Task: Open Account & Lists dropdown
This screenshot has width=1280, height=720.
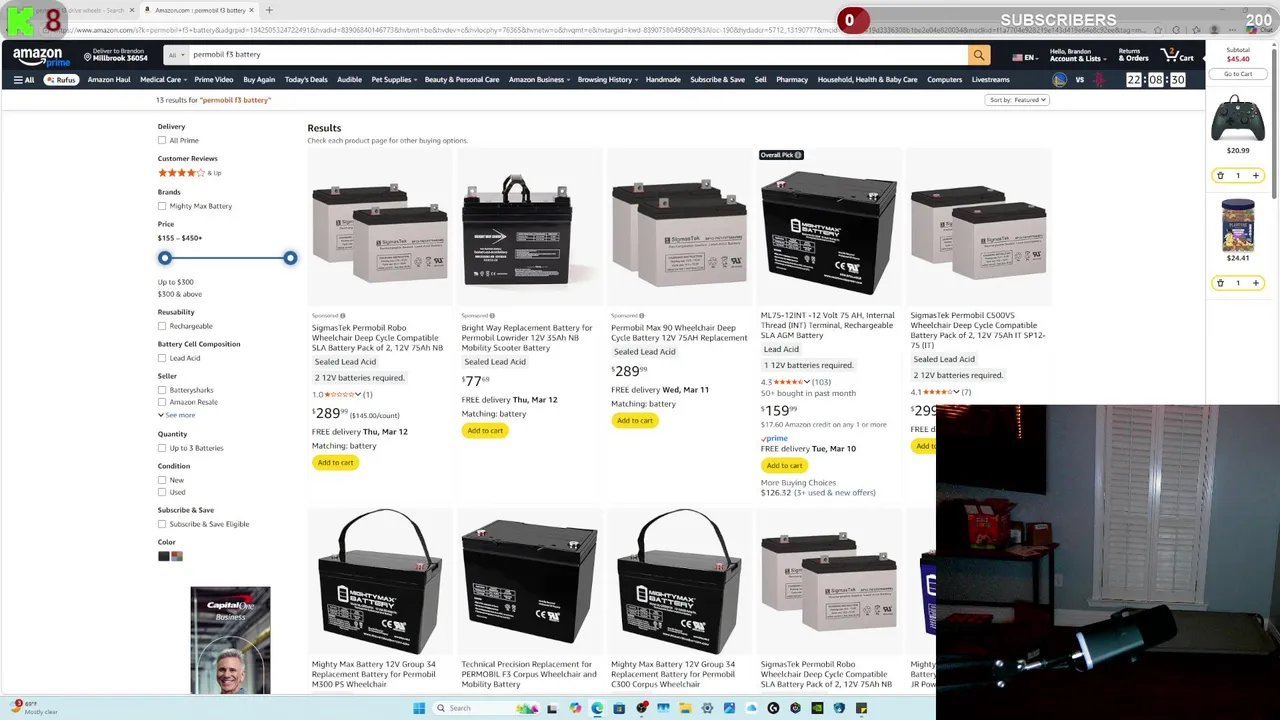Action: pos(1077,55)
